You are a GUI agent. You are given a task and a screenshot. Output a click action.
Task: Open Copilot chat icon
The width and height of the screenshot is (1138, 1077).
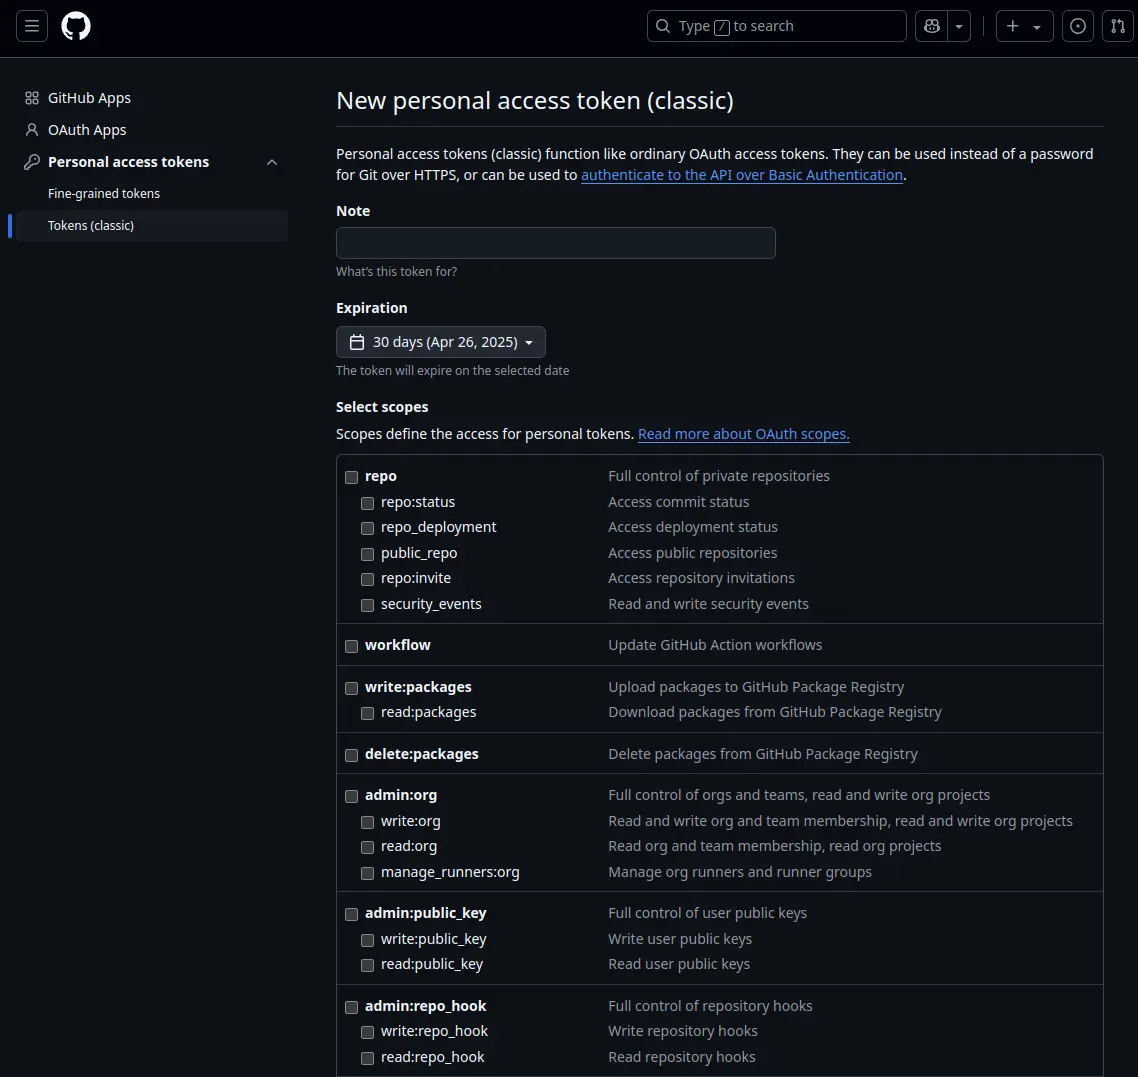coord(932,26)
